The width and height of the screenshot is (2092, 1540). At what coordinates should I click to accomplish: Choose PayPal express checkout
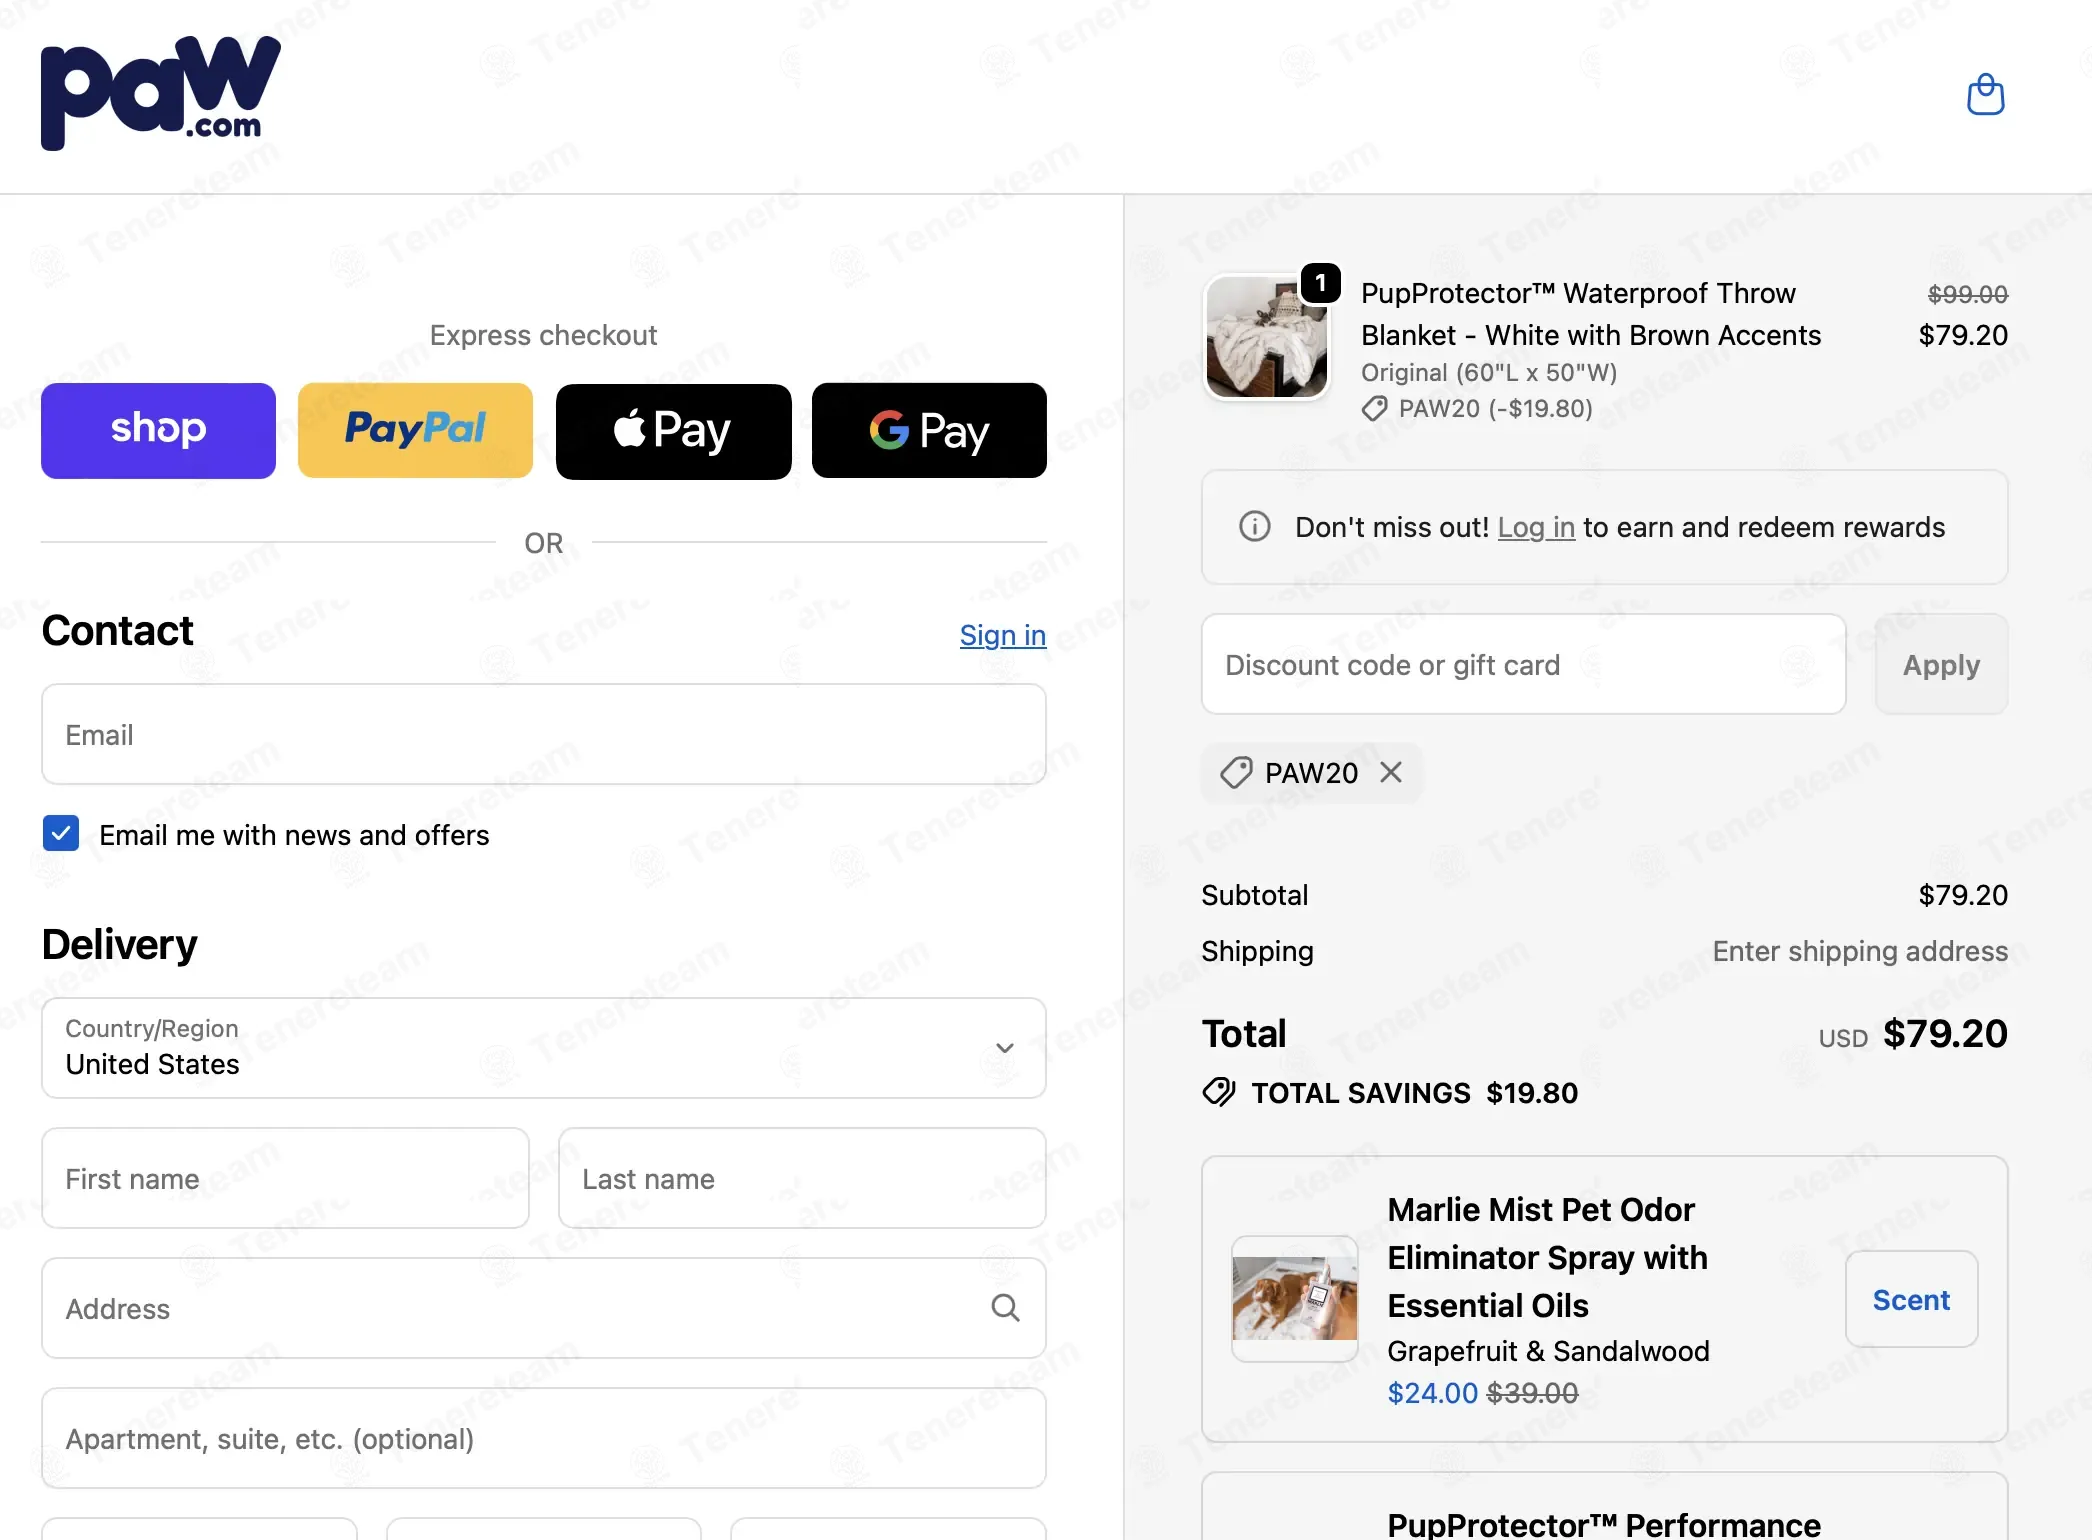[x=415, y=430]
